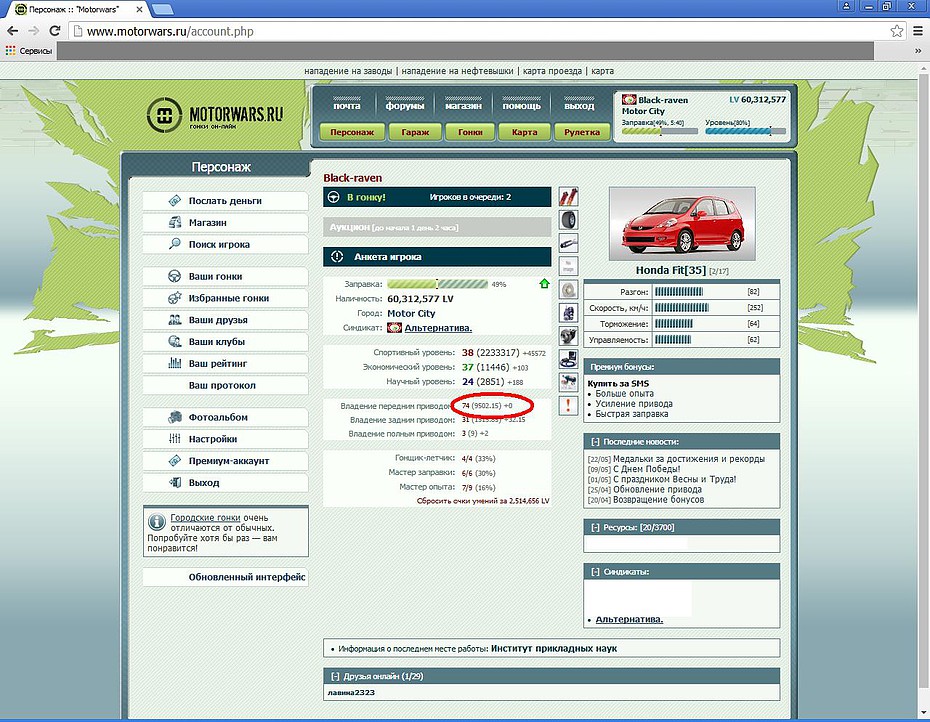Reload the page with the refresh icon
Image resolution: width=930 pixels, height=722 pixels.
click(x=55, y=31)
